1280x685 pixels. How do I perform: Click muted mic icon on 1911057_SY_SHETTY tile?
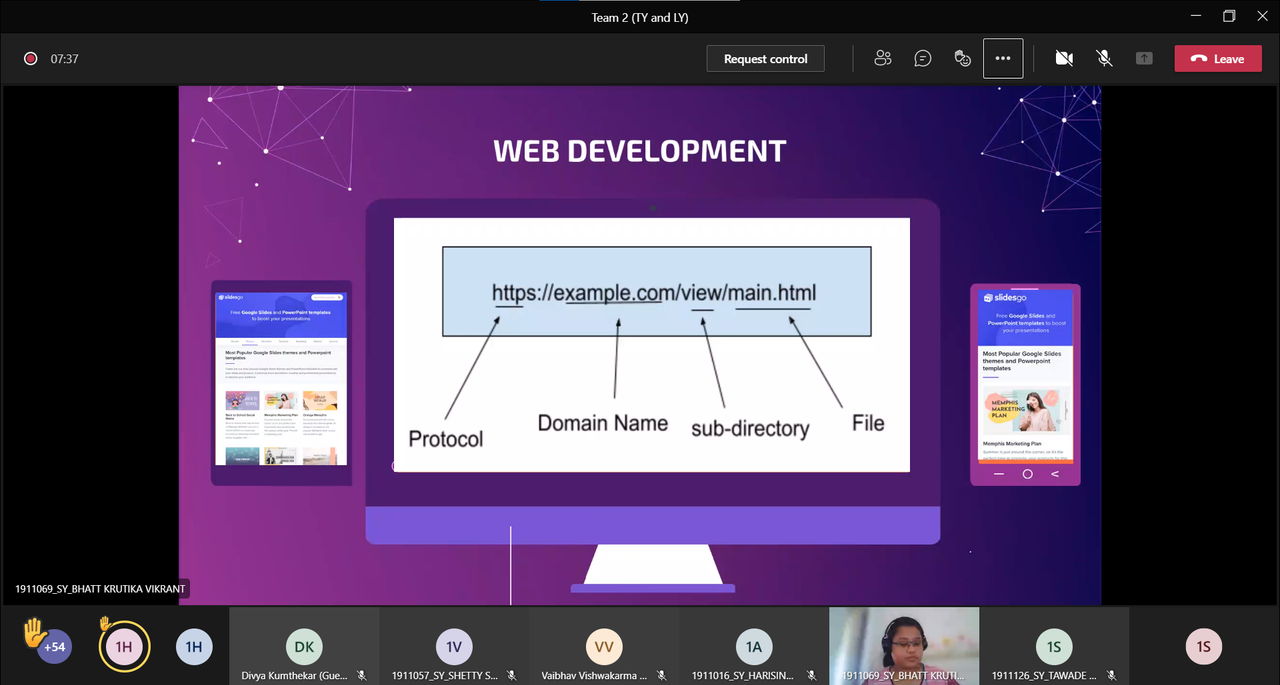pyautogui.click(x=511, y=676)
